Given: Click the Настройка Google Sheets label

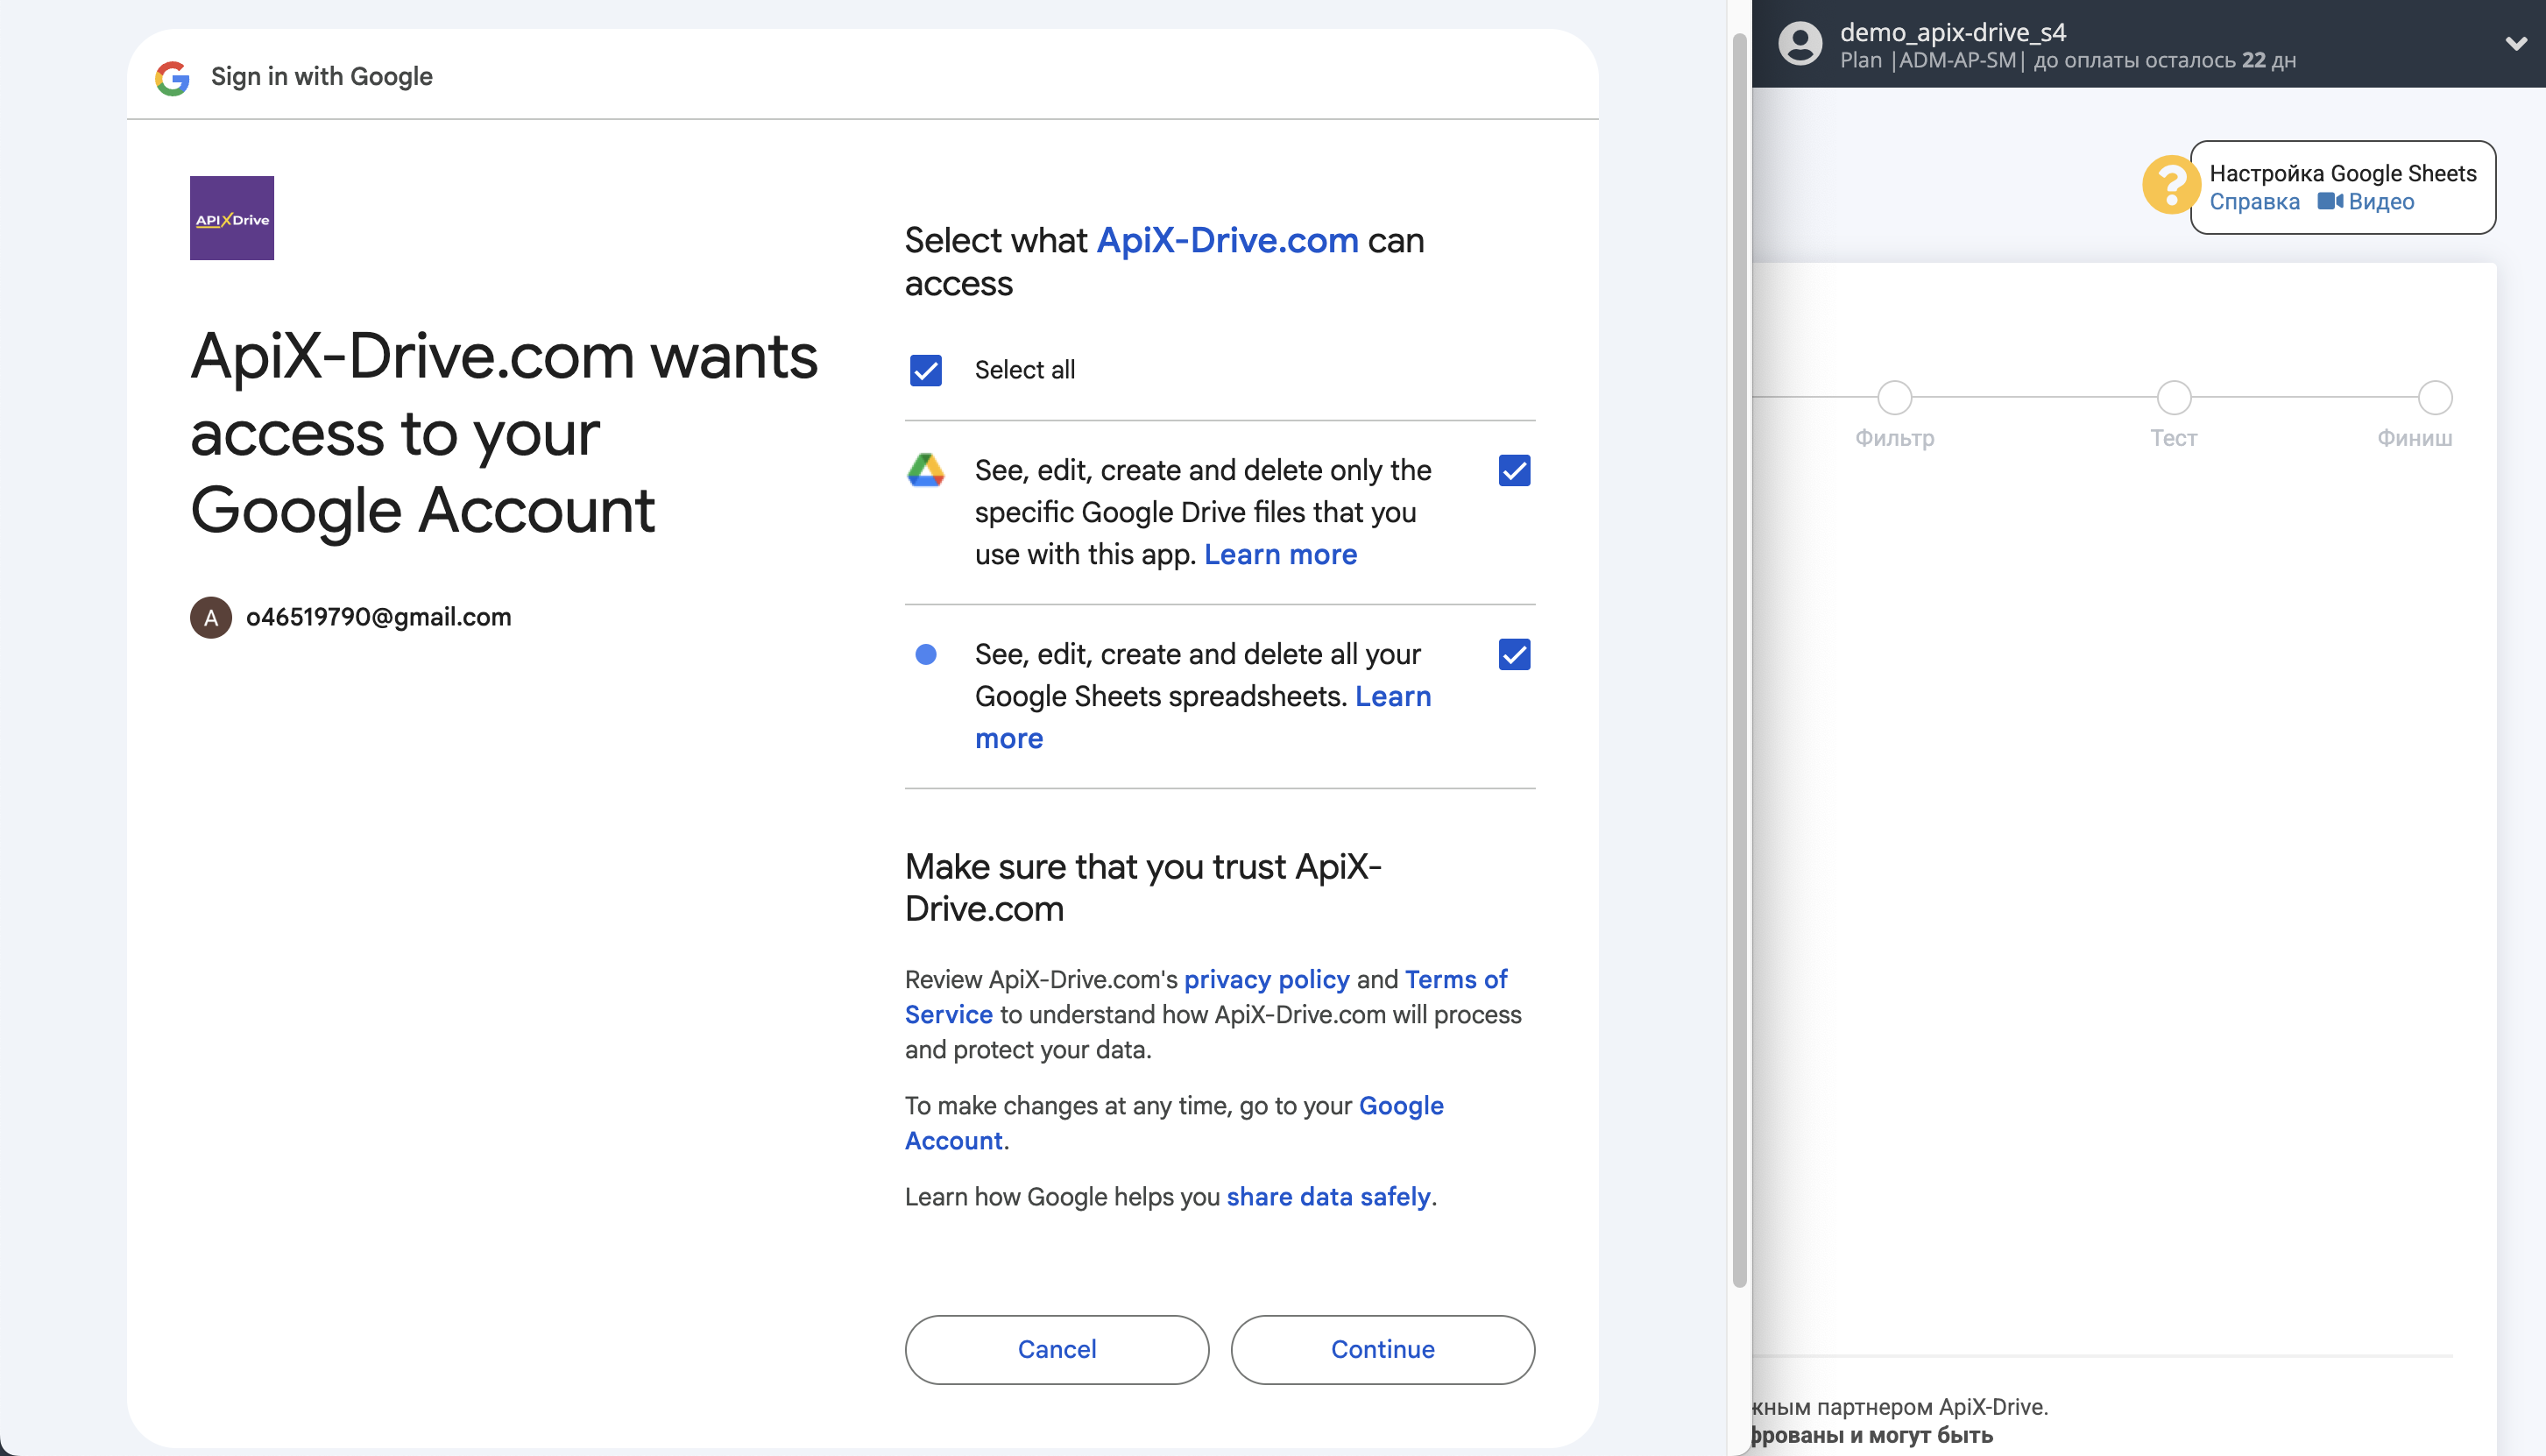Looking at the screenshot, I should [2342, 173].
